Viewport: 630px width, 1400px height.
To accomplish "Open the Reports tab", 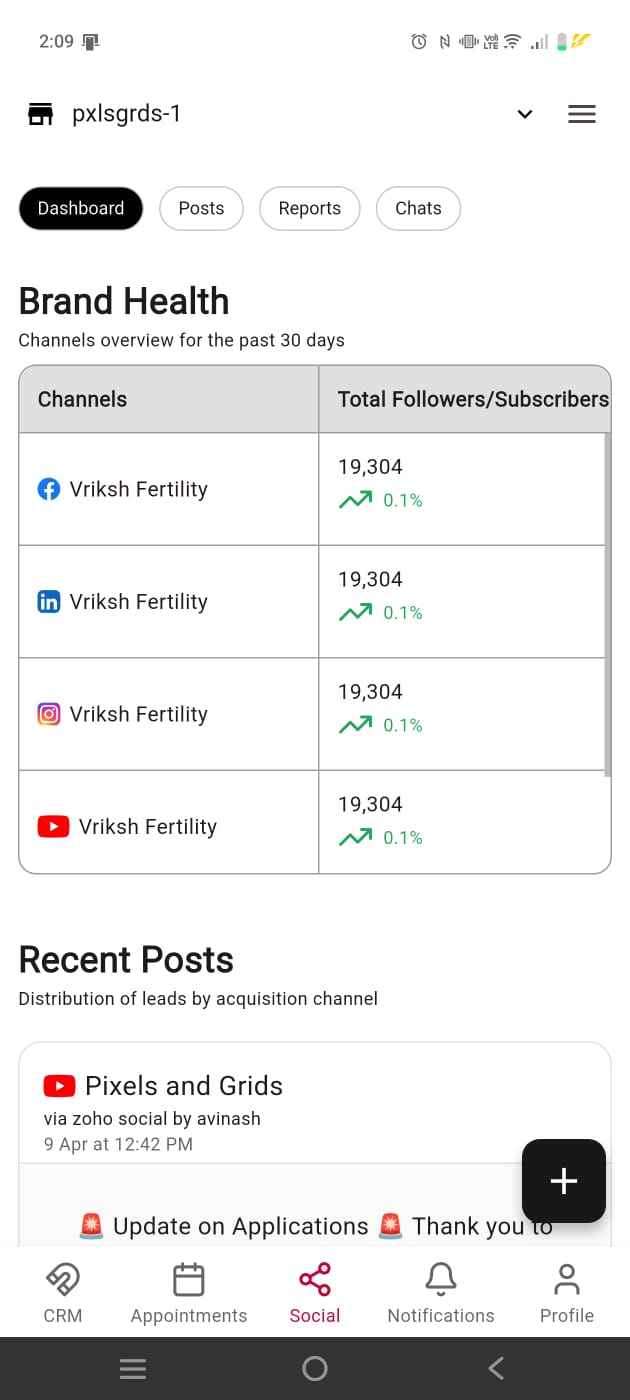I will tap(309, 208).
